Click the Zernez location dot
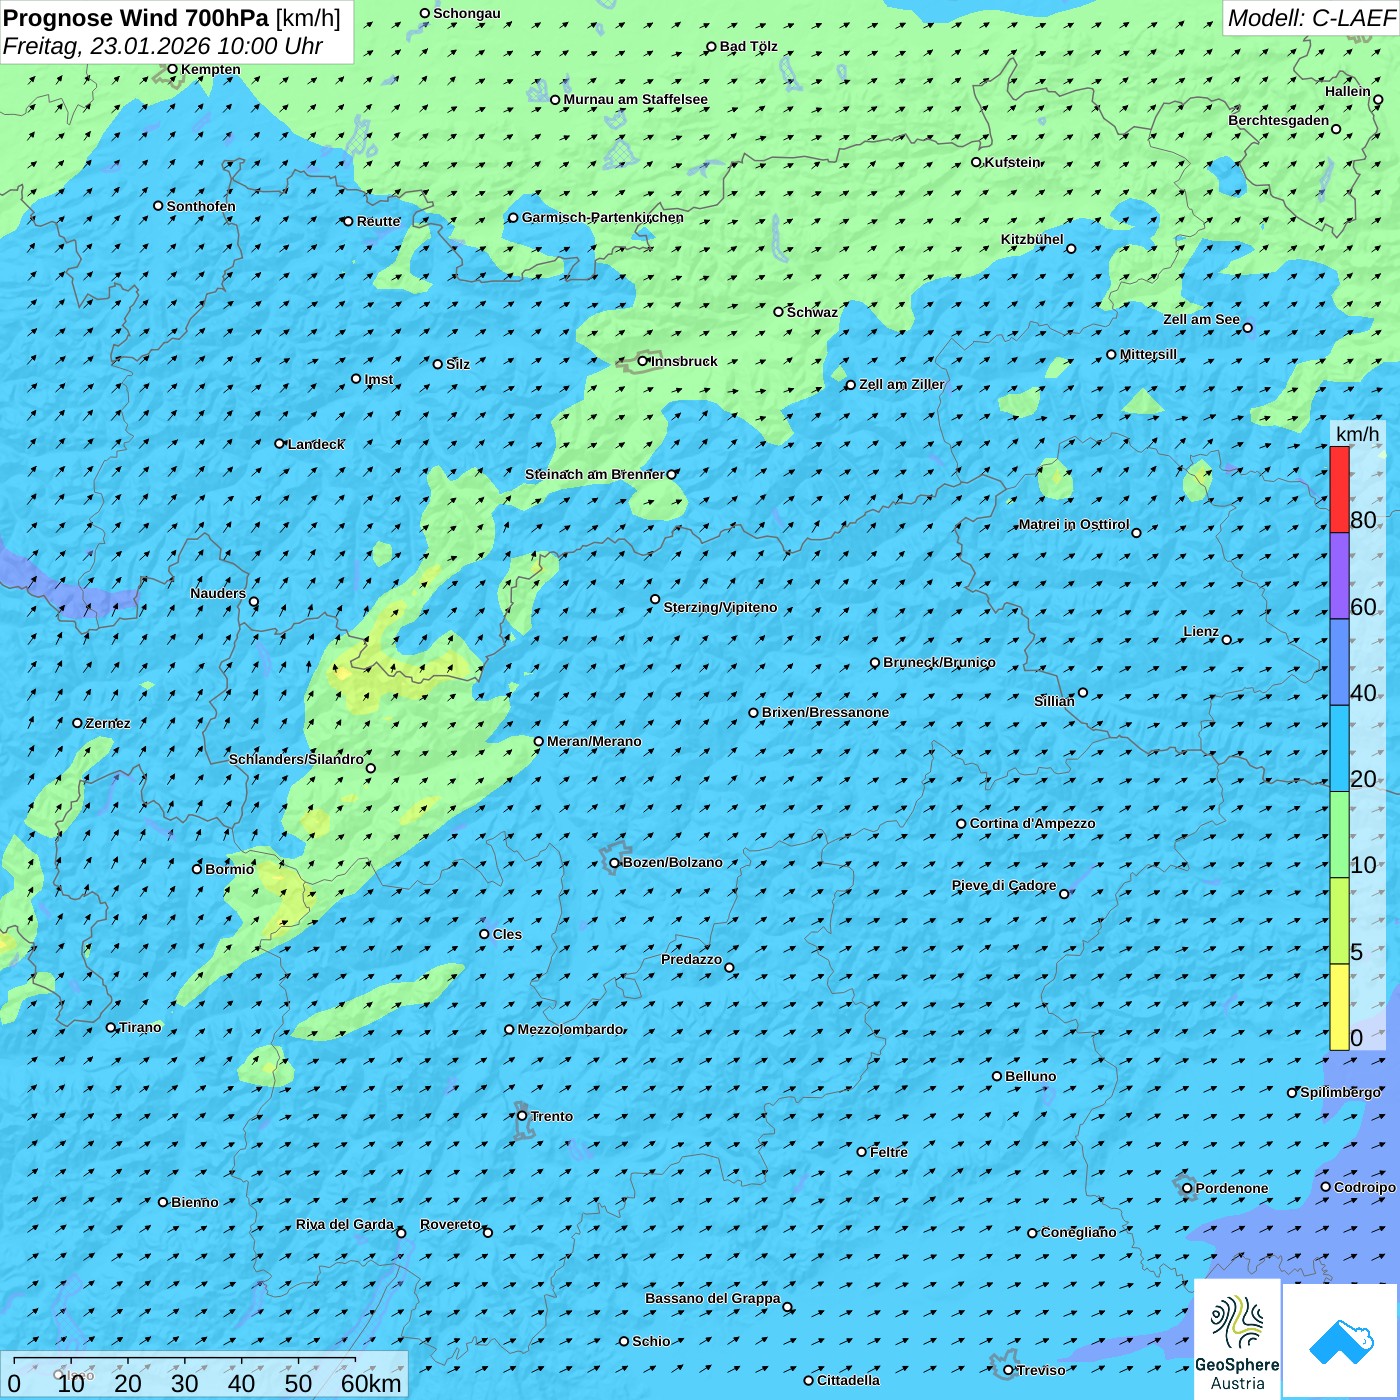1400x1400 pixels. point(77,723)
